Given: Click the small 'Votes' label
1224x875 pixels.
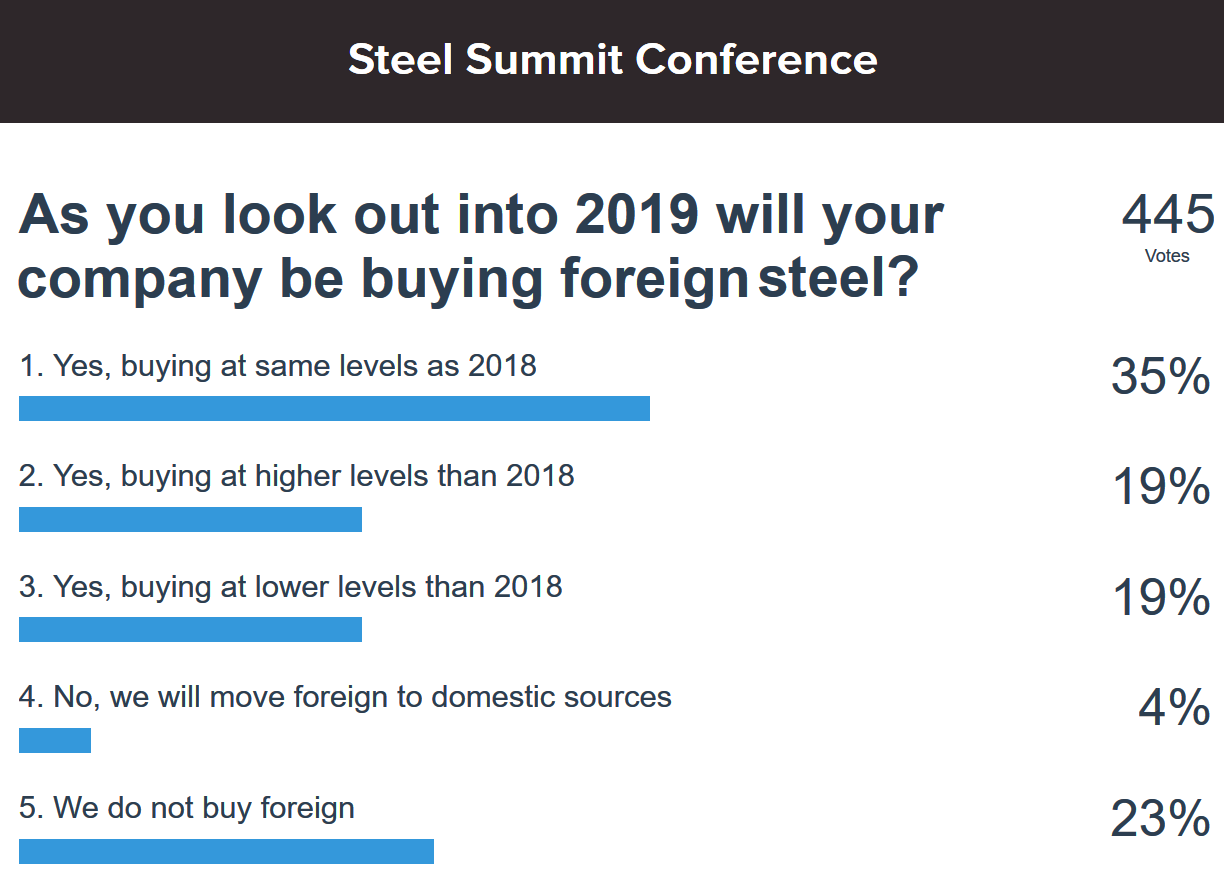Looking at the screenshot, I should tap(1167, 256).
